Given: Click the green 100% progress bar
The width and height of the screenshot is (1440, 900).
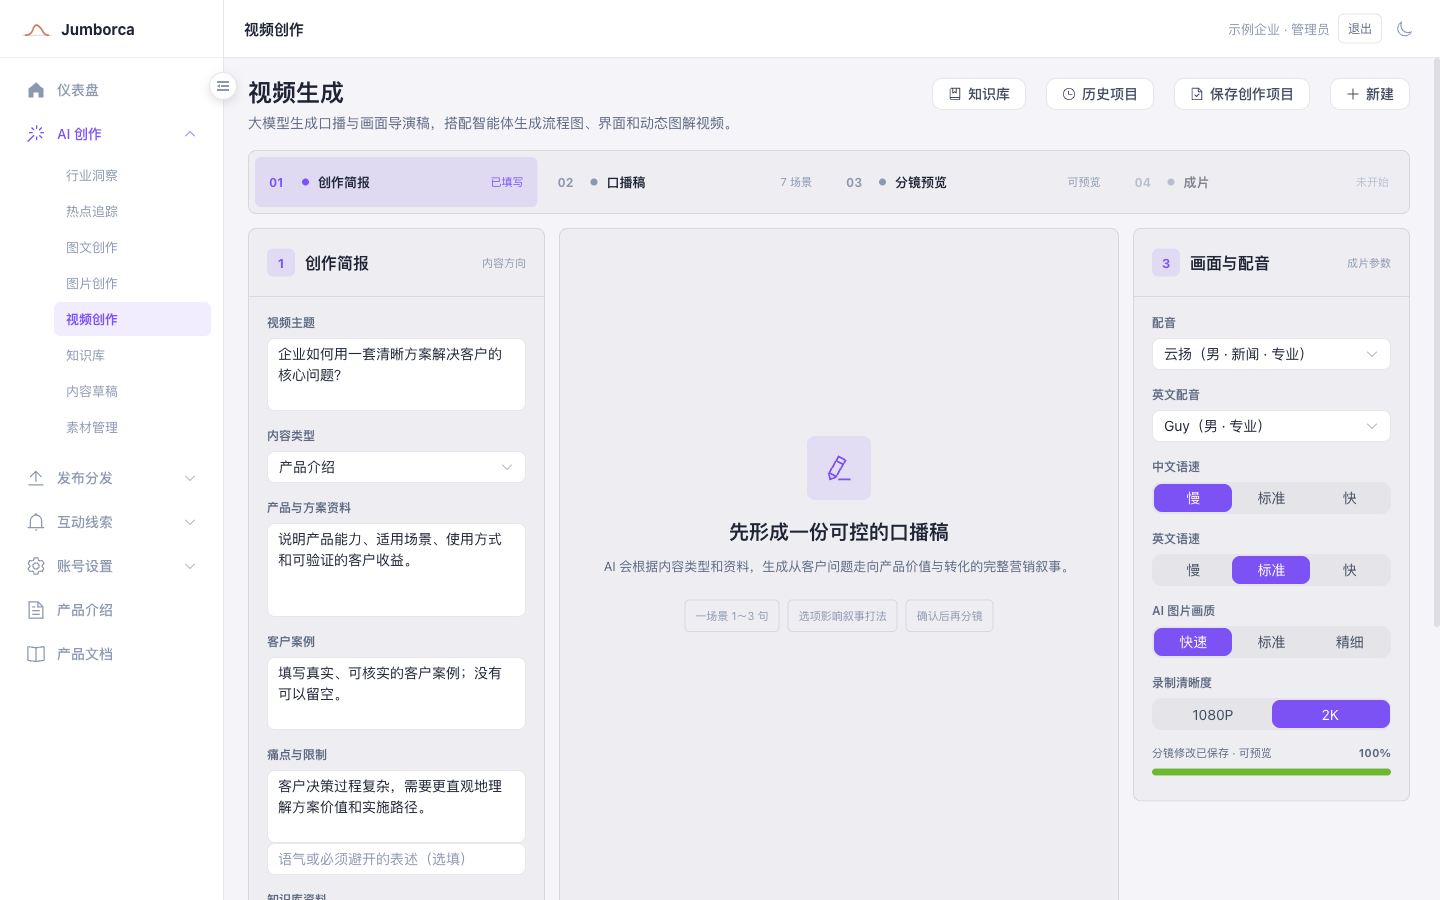Looking at the screenshot, I should [x=1271, y=772].
